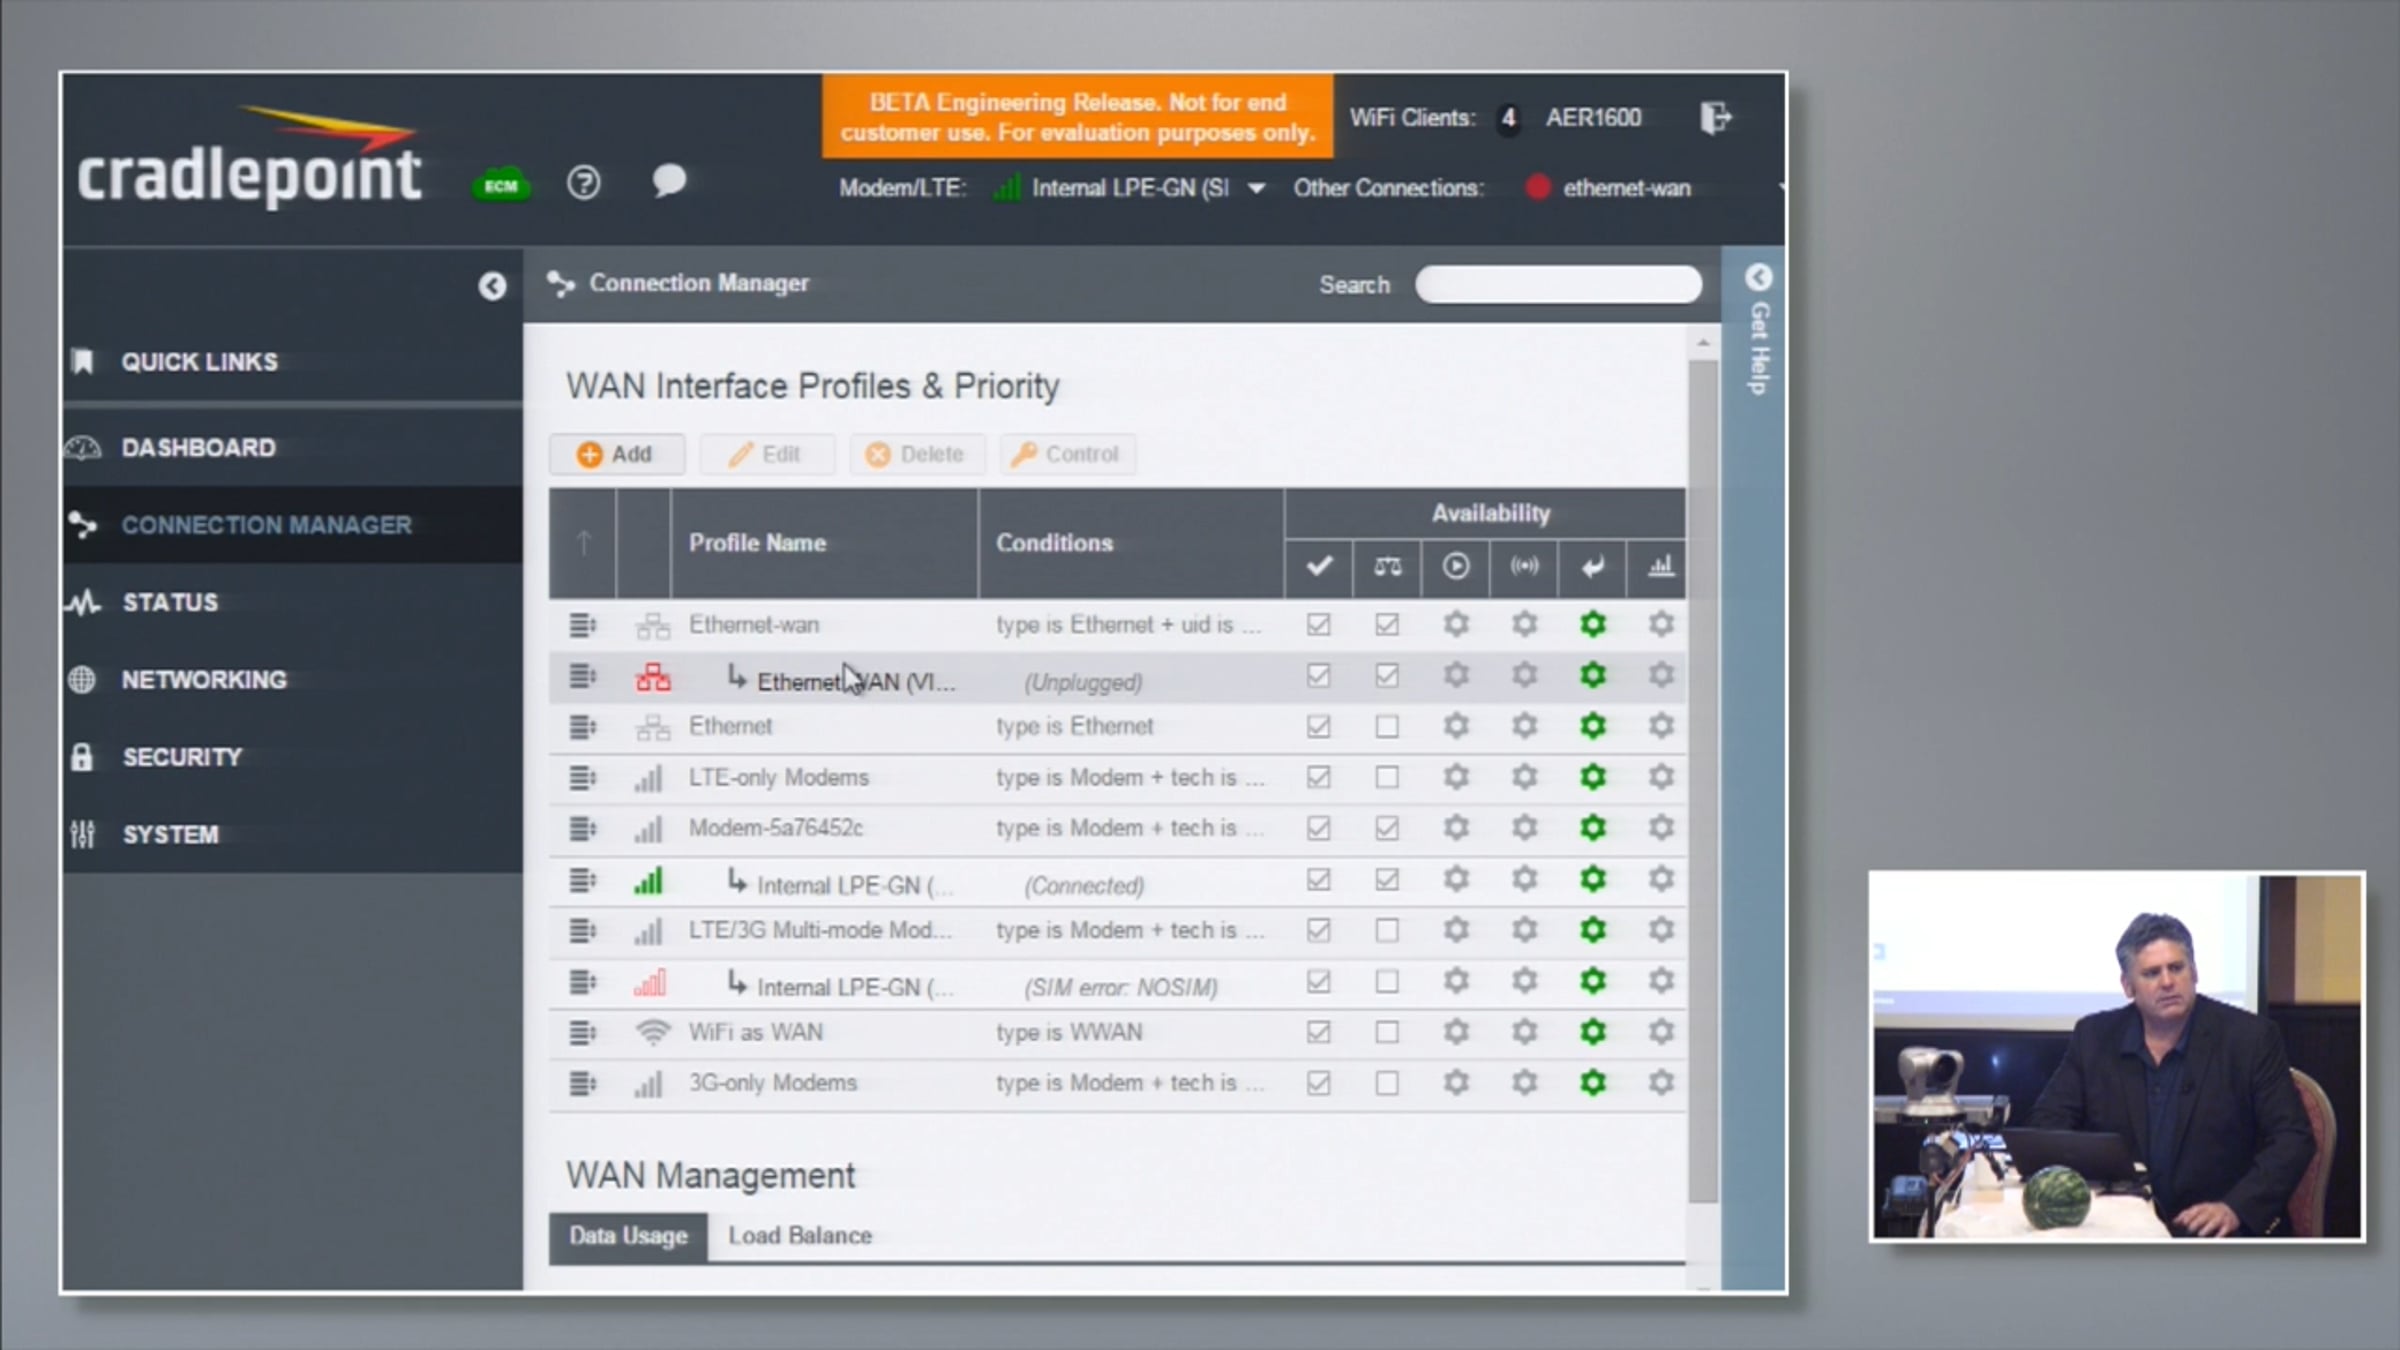Click drag handle for LTE-only Modems row
The image size is (2400, 1350).
(x=582, y=778)
